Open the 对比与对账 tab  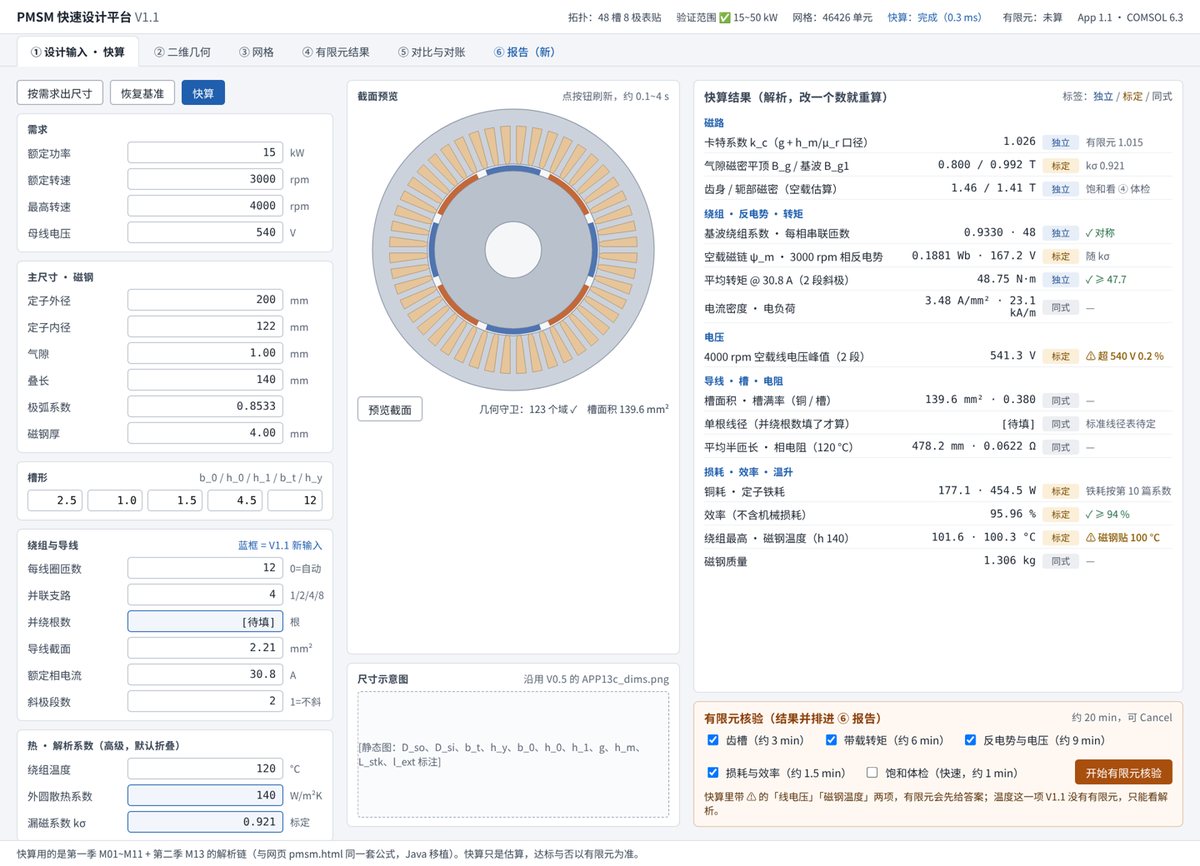pyautogui.click(x=431, y=52)
